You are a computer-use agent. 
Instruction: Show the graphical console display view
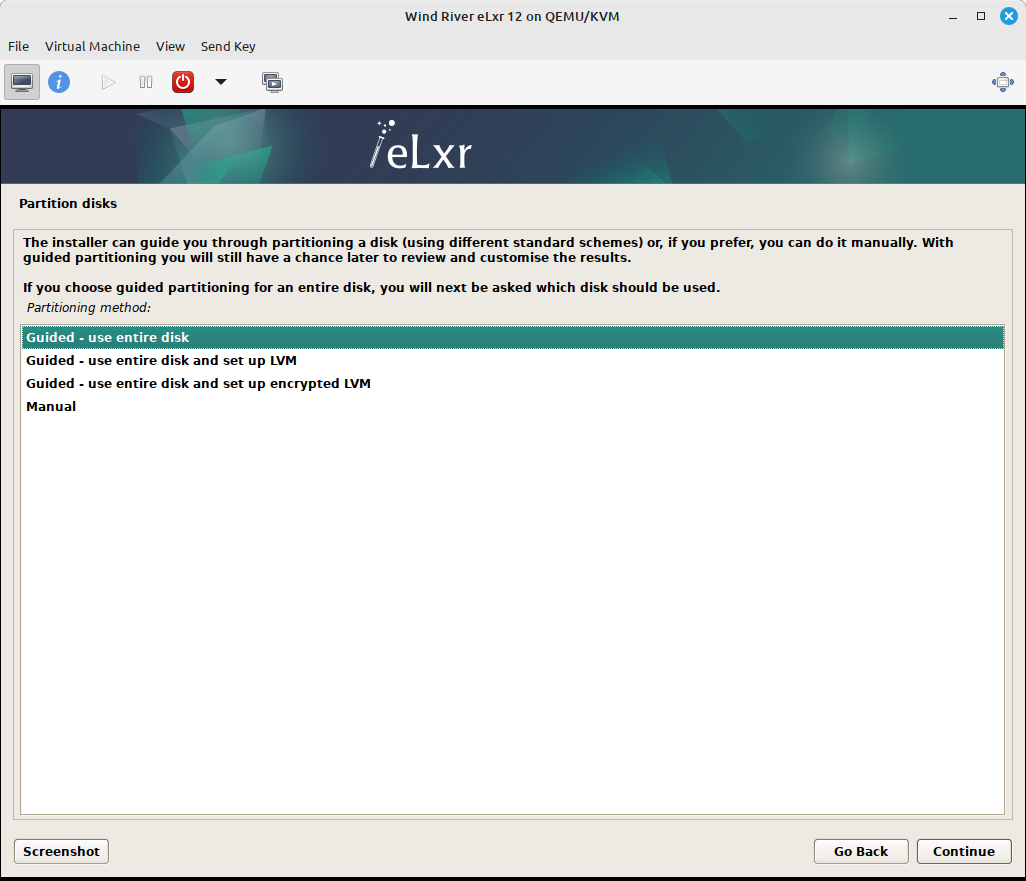click(21, 81)
